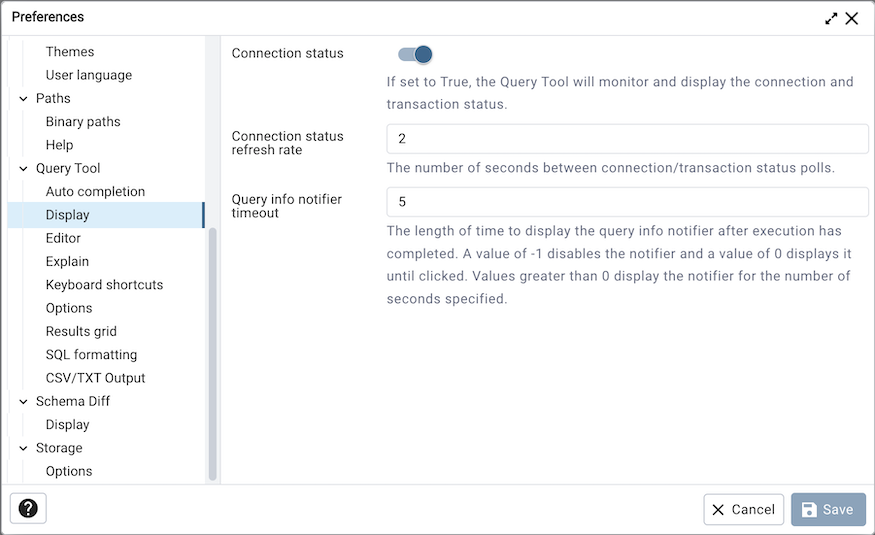Click the Save button
This screenshot has height=535, width=875.
[828, 510]
